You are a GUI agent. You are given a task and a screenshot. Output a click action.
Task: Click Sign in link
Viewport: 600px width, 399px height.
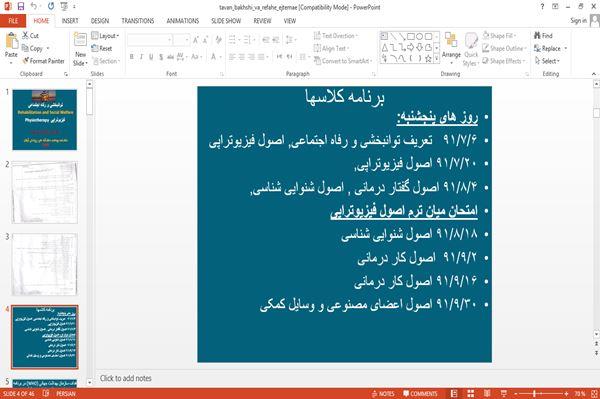click(x=578, y=21)
